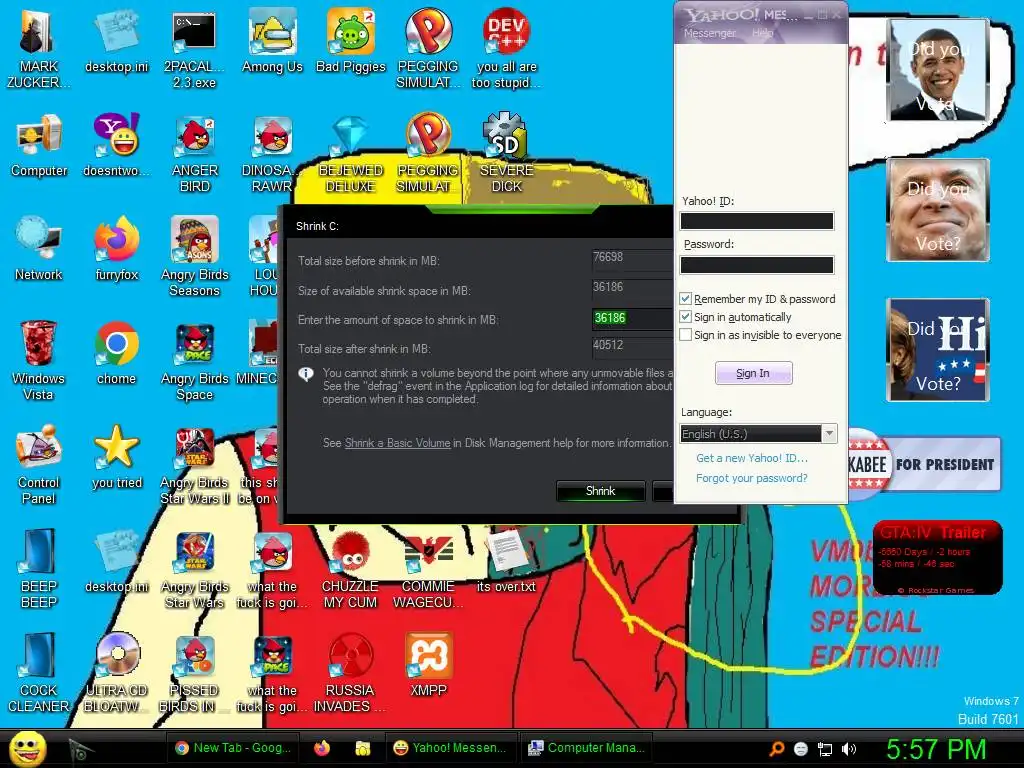Open the chome Chrome desktop icon
The width and height of the screenshot is (1024, 768).
116,353
